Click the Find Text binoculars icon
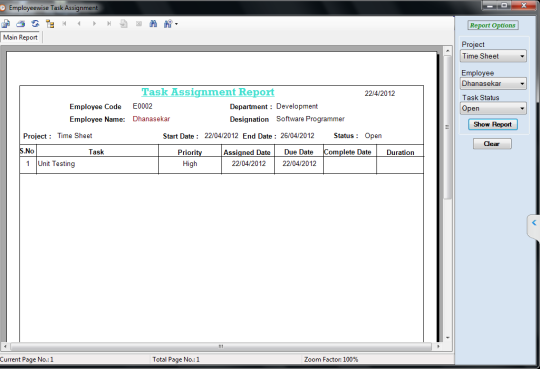 [153, 24]
